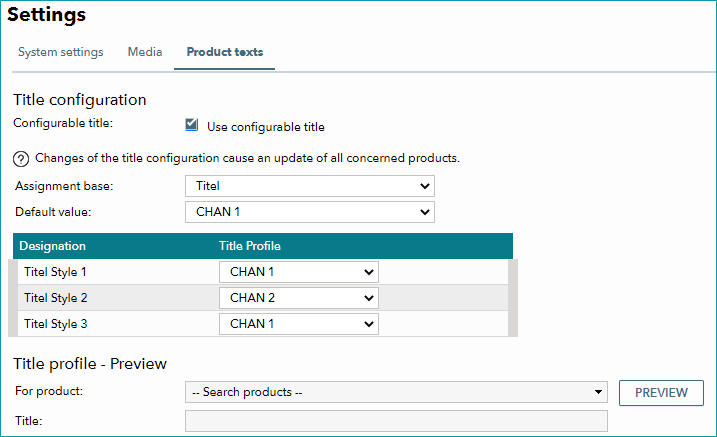The height and width of the screenshot is (437, 717).
Task: Click the help question mark icon
Action: pos(21,159)
